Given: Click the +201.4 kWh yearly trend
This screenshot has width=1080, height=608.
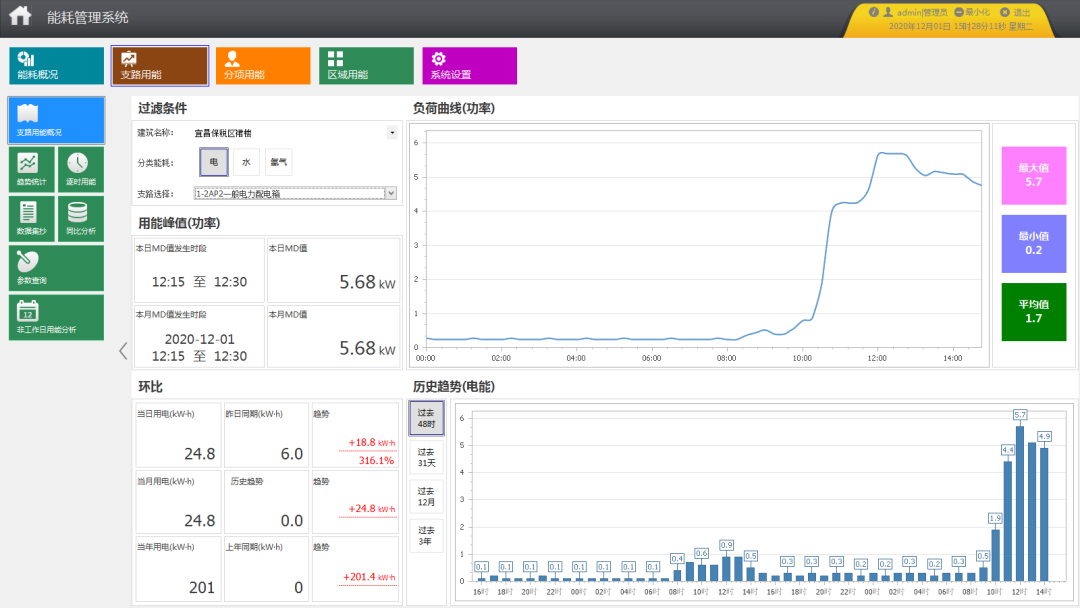Looking at the screenshot, I should (x=369, y=576).
